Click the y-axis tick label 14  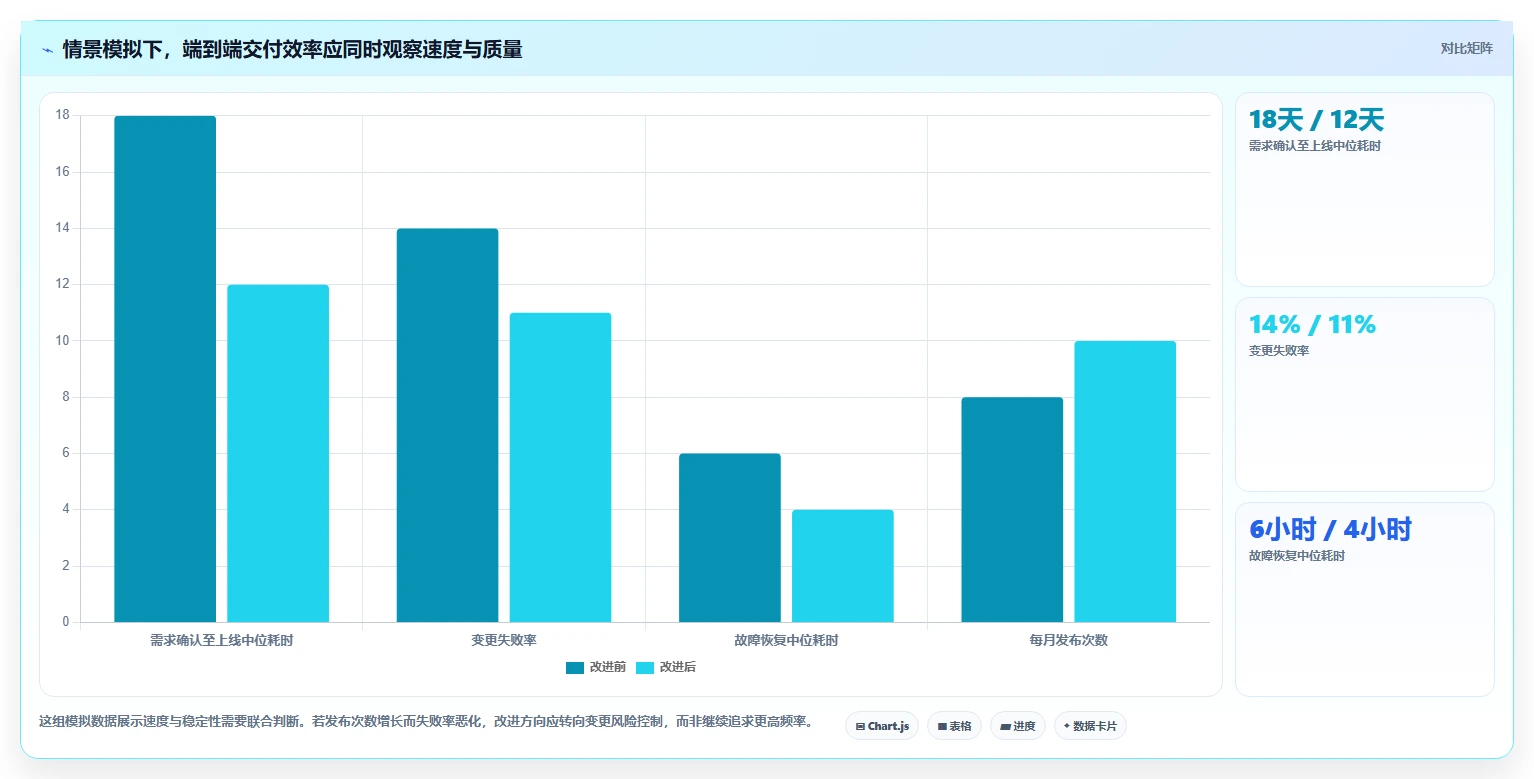(x=62, y=228)
